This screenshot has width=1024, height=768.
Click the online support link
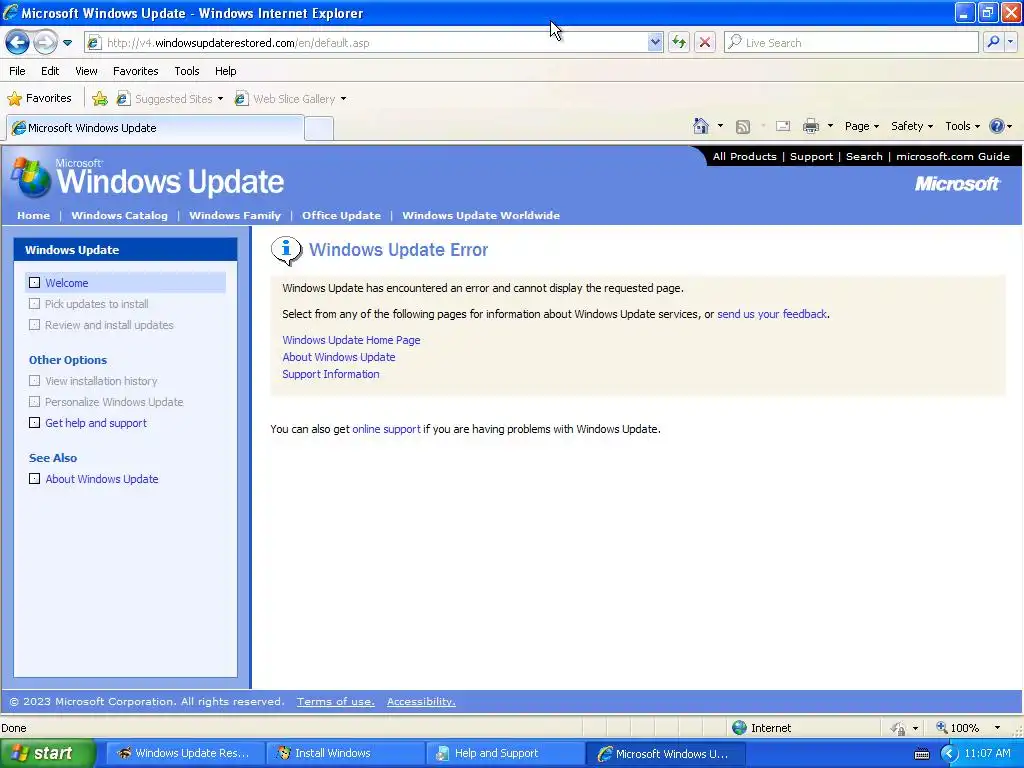(x=387, y=429)
